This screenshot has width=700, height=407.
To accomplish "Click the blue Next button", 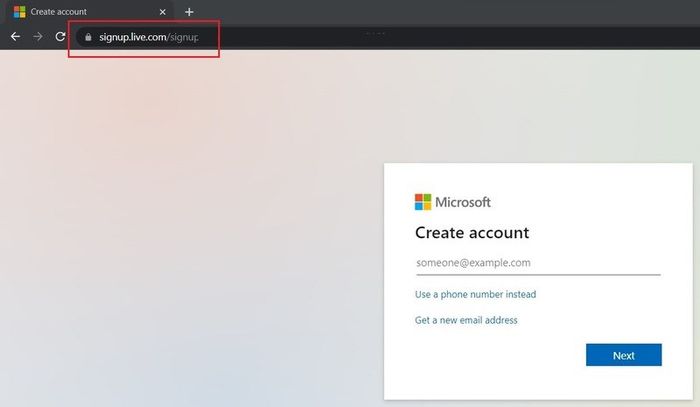I will point(624,355).
